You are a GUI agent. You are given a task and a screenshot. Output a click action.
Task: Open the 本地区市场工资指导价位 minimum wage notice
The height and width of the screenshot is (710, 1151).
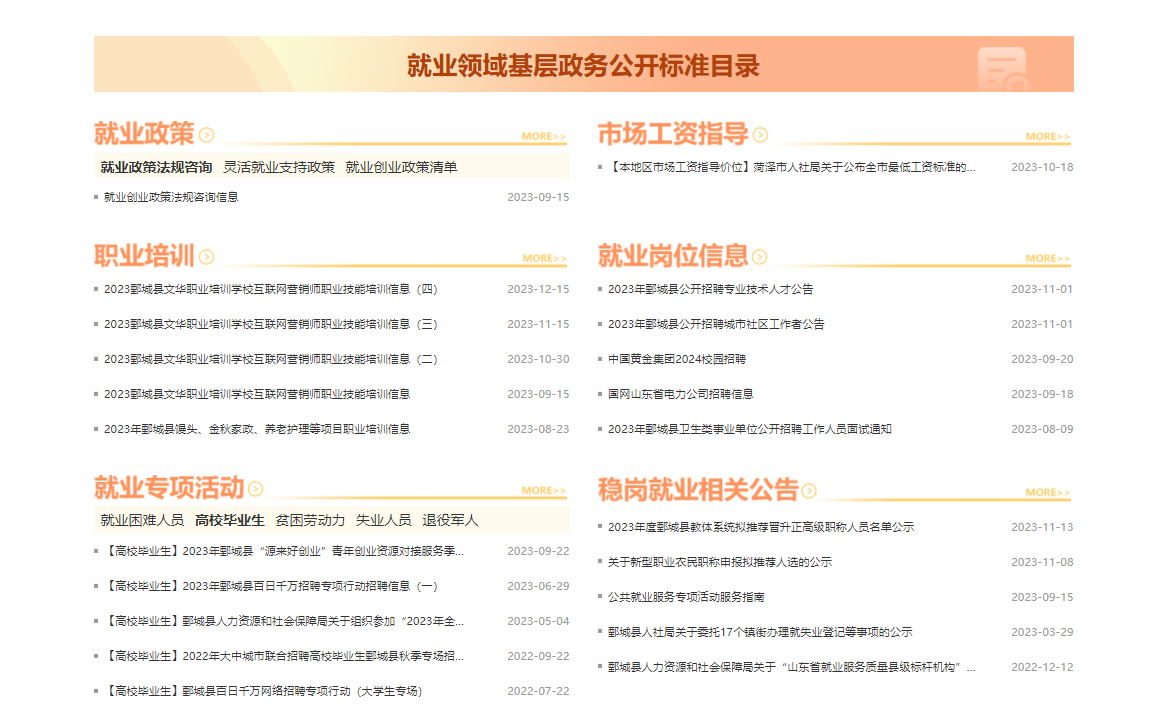click(791, 167)
